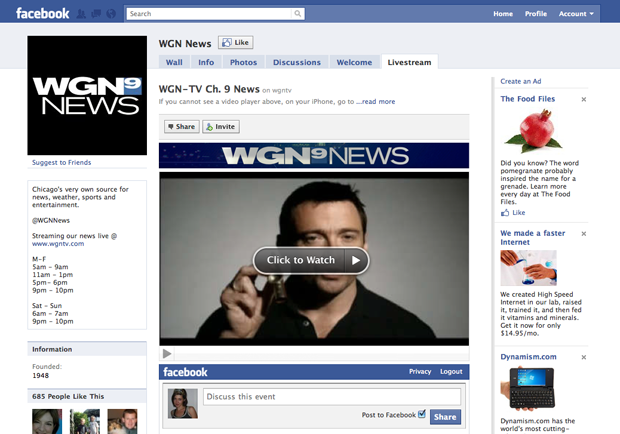Click the Share button above the video
The height and width of the screenshot is (434, 620).
coord(181,126)
